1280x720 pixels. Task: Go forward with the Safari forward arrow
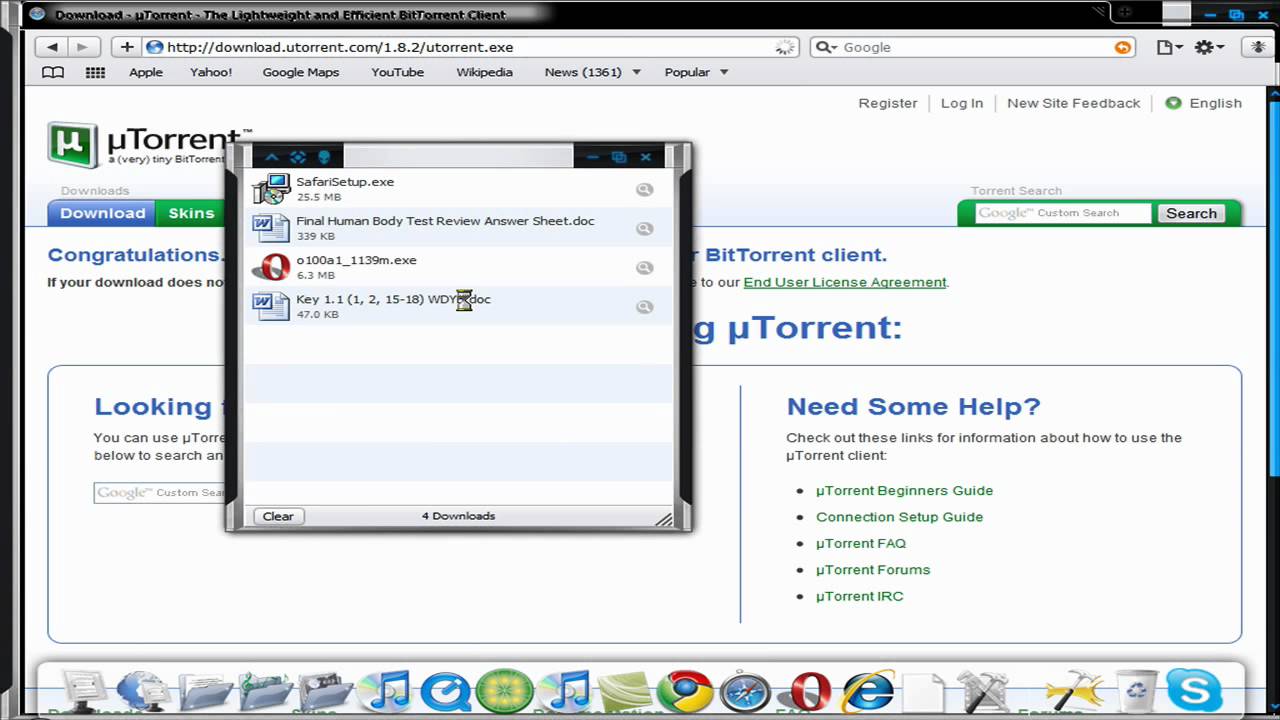point(83,47)
